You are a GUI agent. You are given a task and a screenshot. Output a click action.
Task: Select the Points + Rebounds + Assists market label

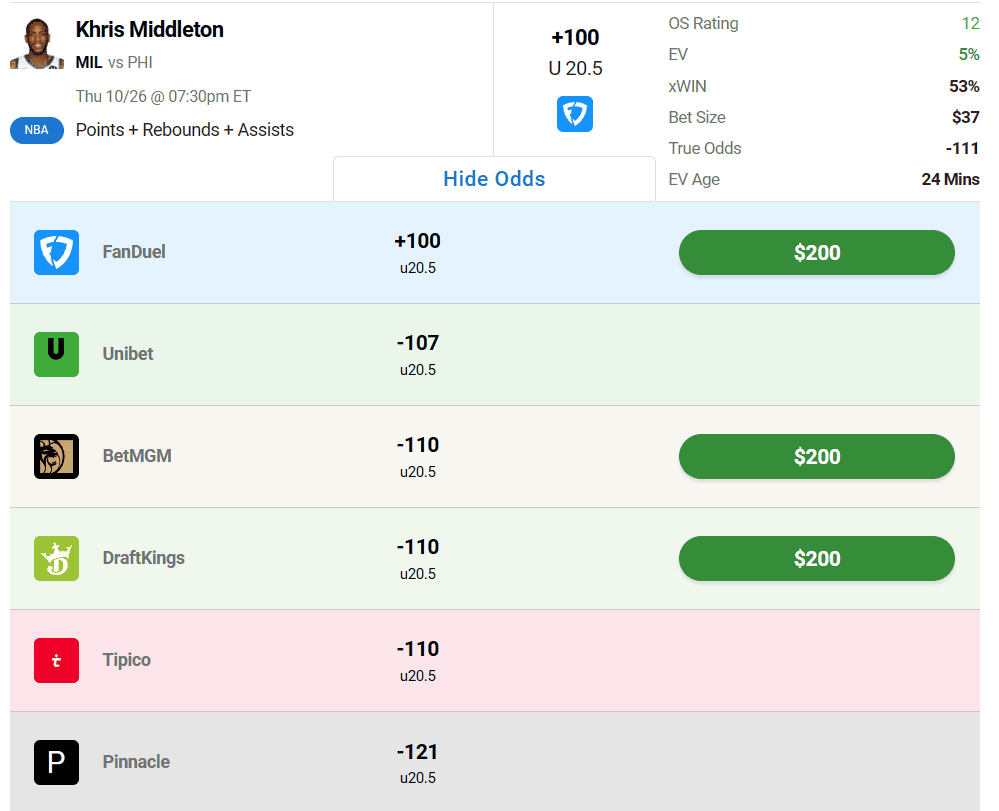185,130
